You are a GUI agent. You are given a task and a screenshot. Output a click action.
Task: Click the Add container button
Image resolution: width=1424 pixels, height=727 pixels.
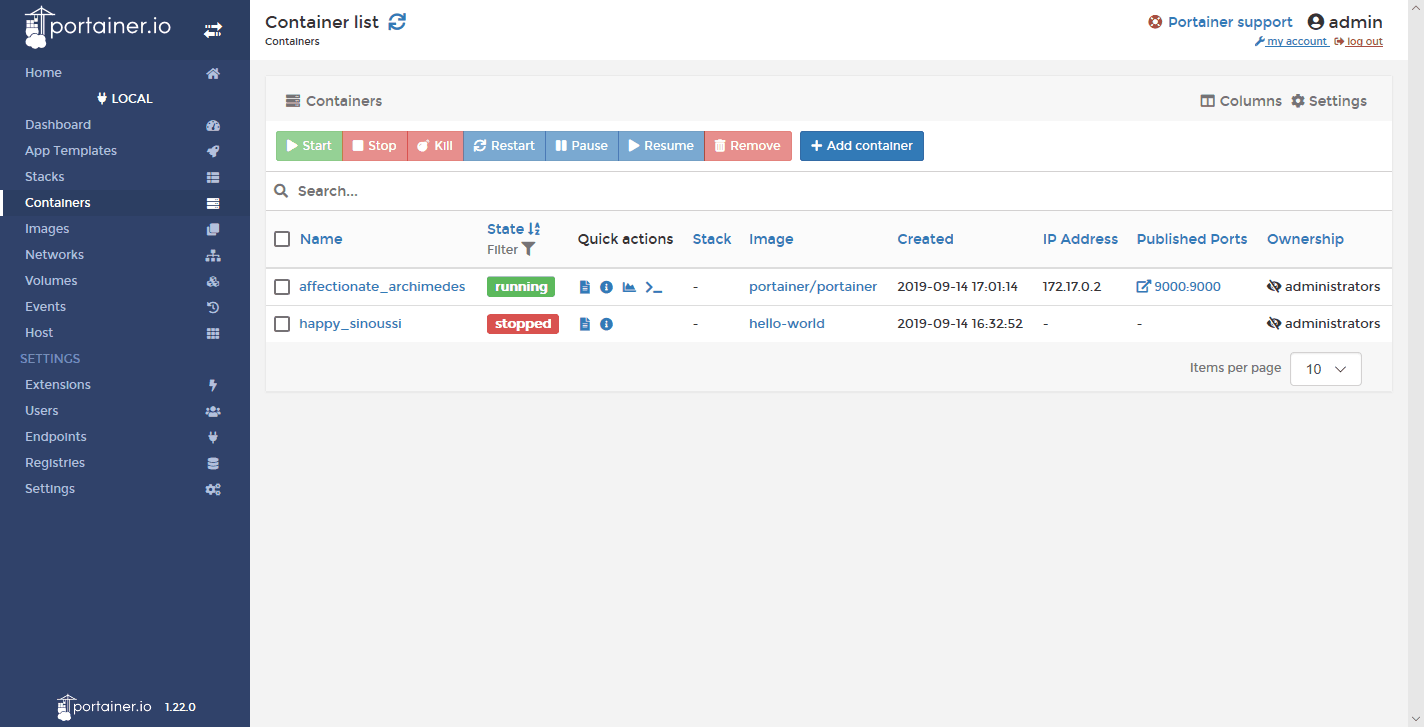(861, 146)
